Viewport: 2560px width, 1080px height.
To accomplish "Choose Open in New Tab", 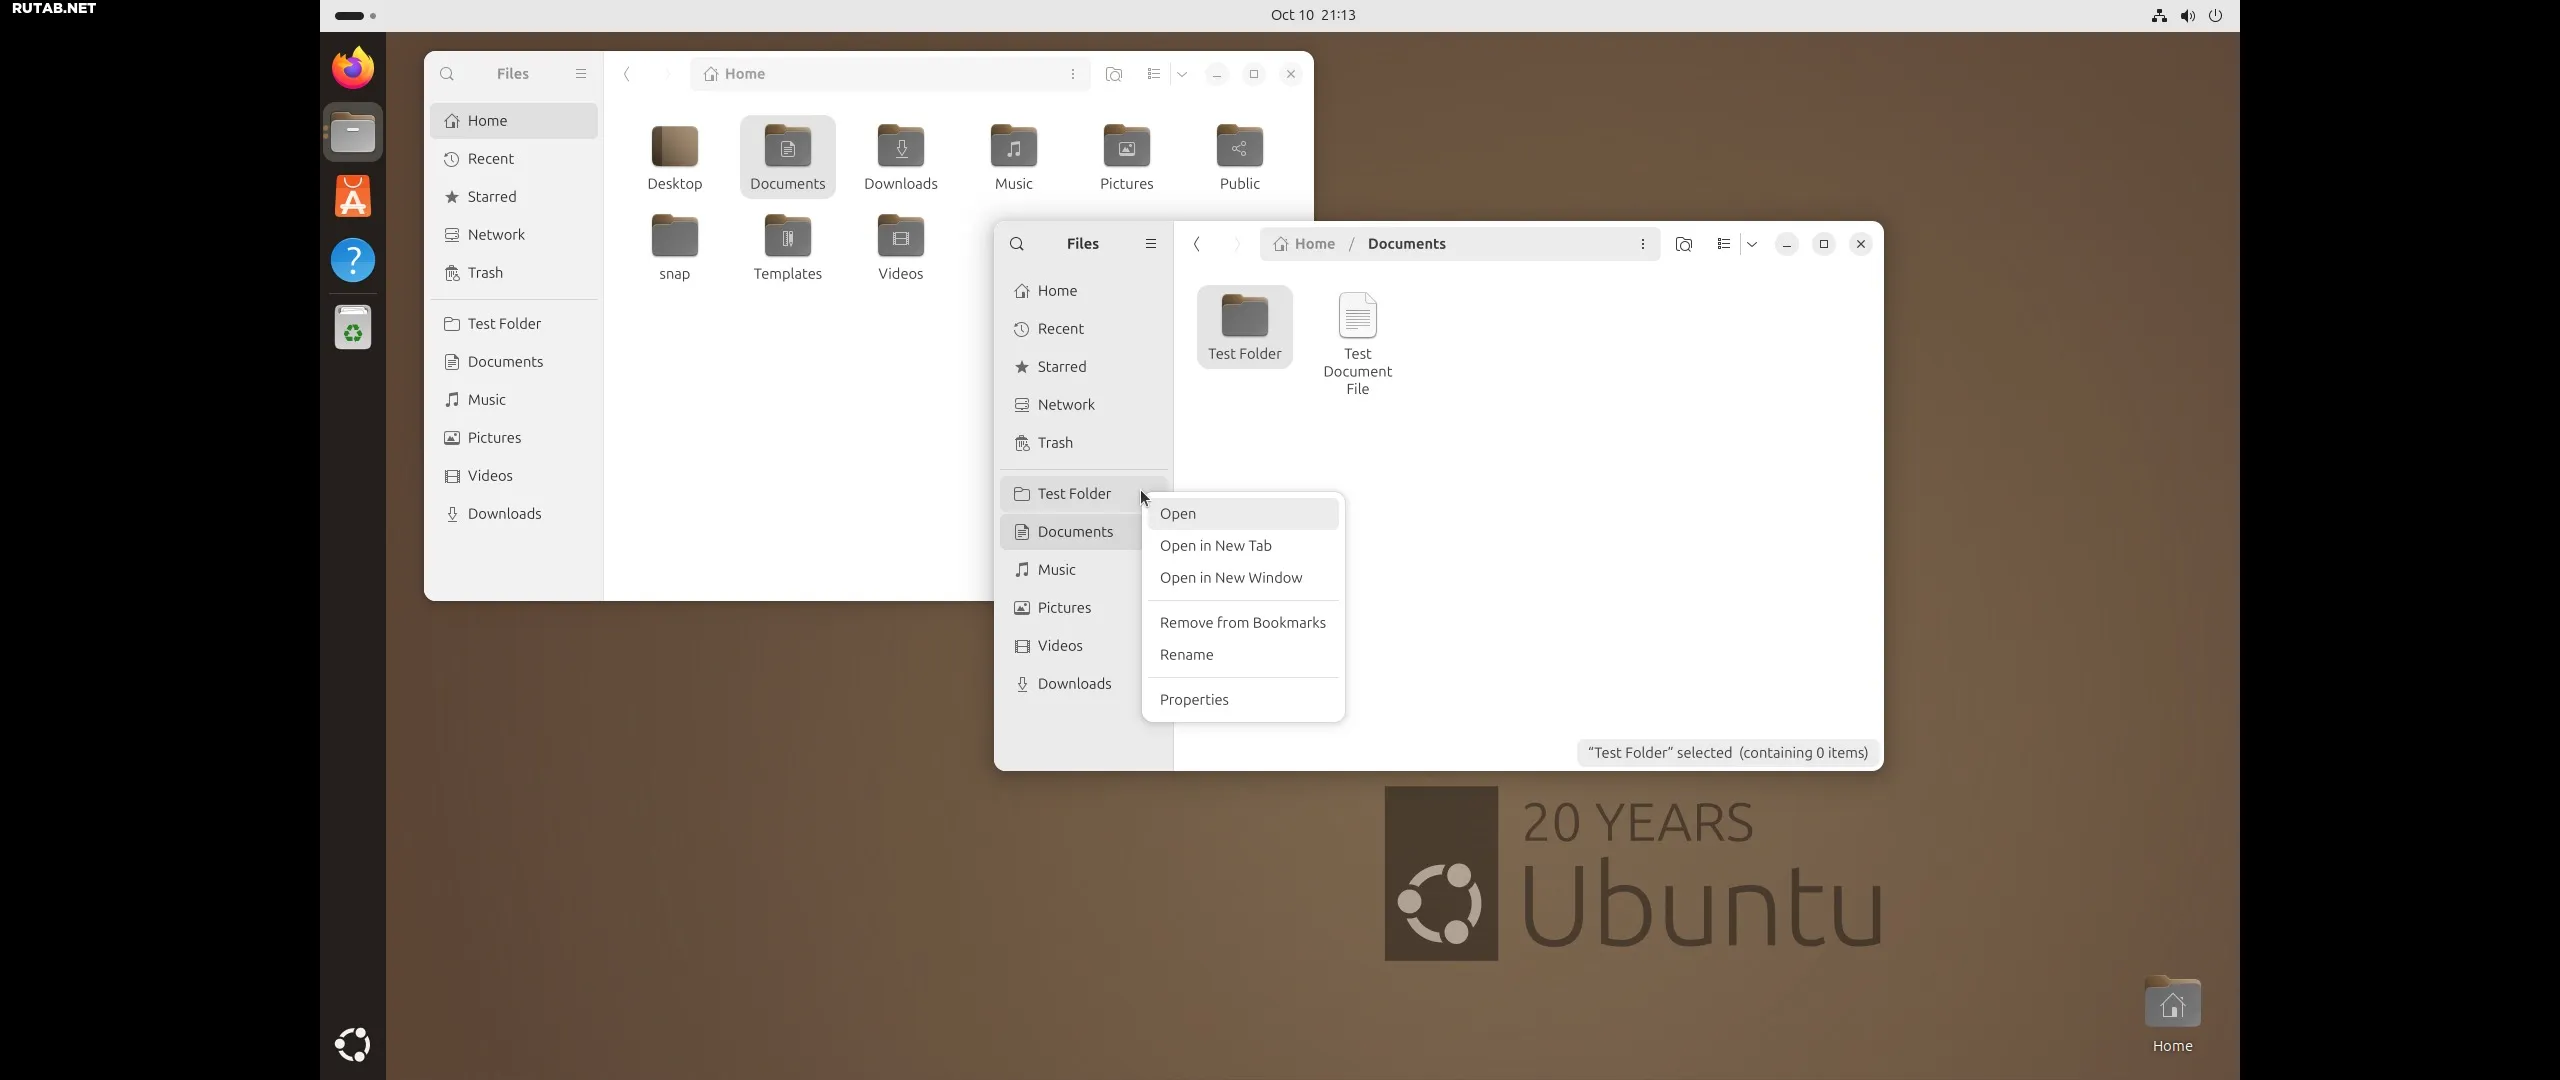I will tap(1243, 546).
